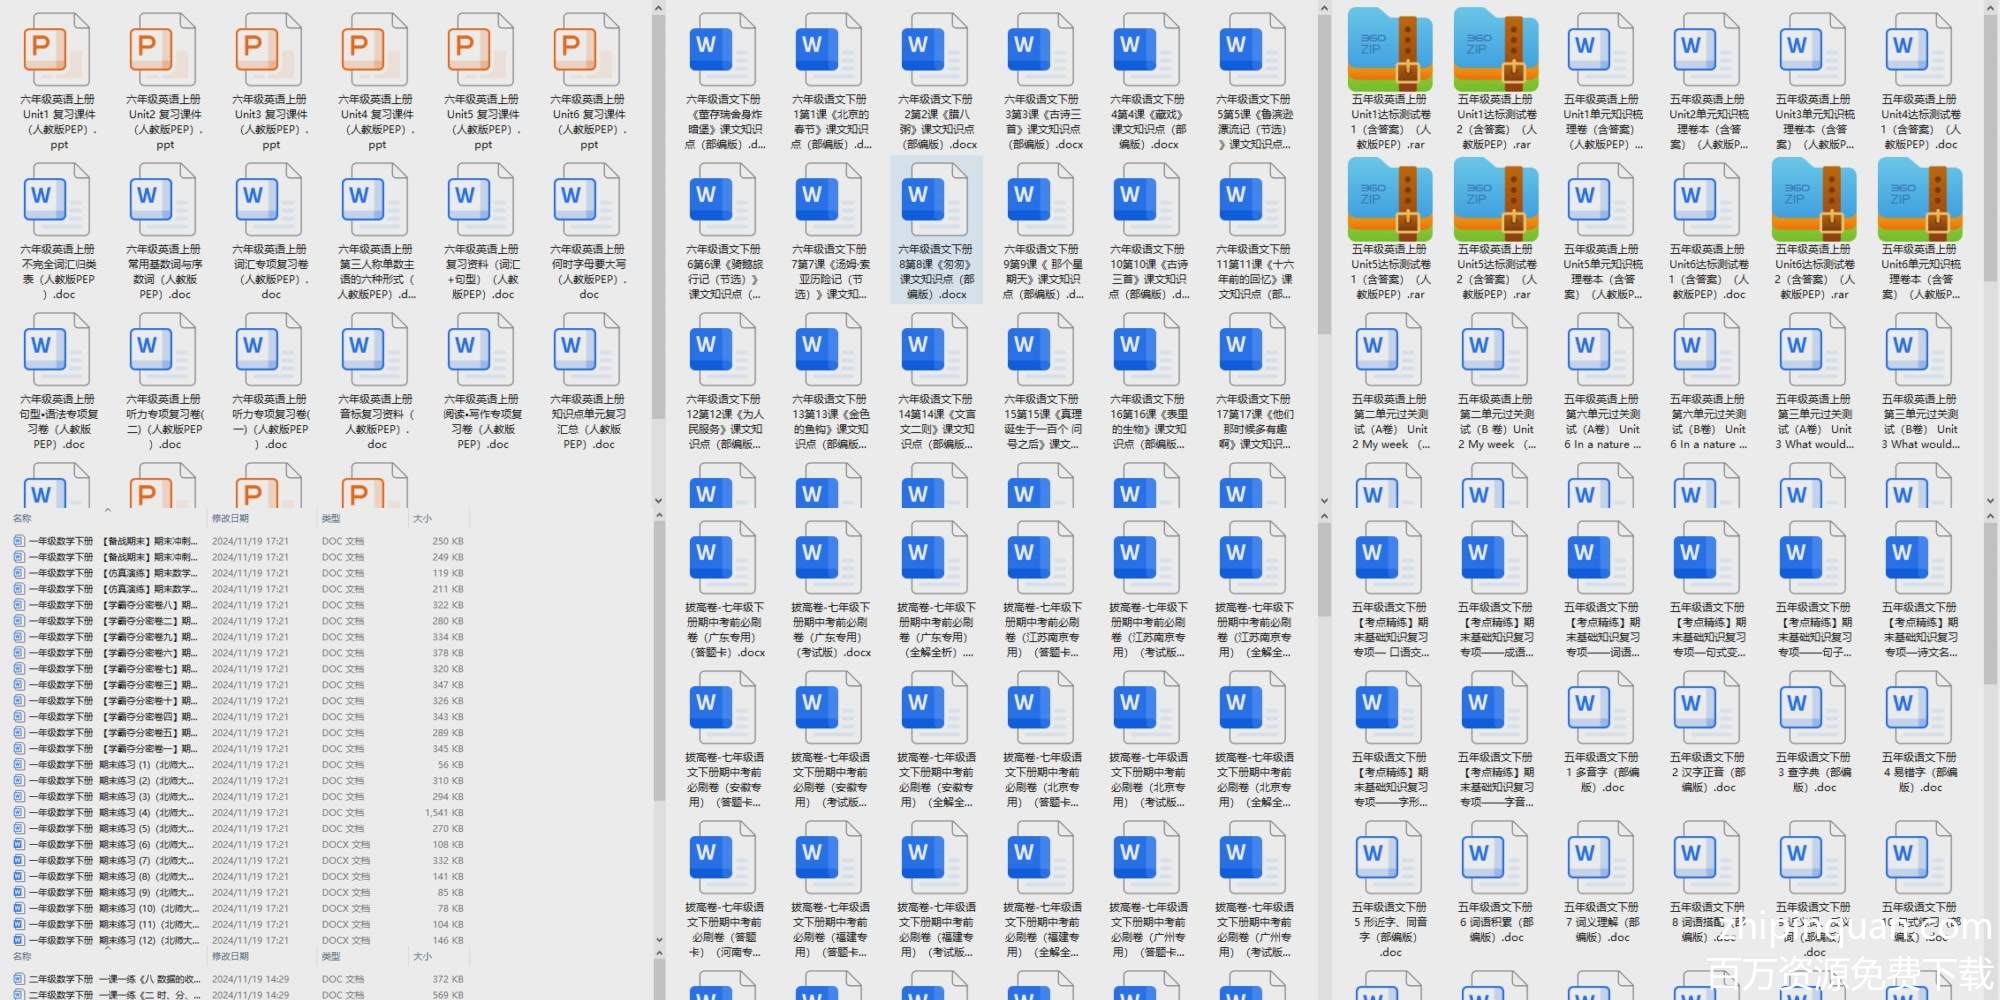Select the 16第16课《表里的生物》file icon

[1148, 349]
